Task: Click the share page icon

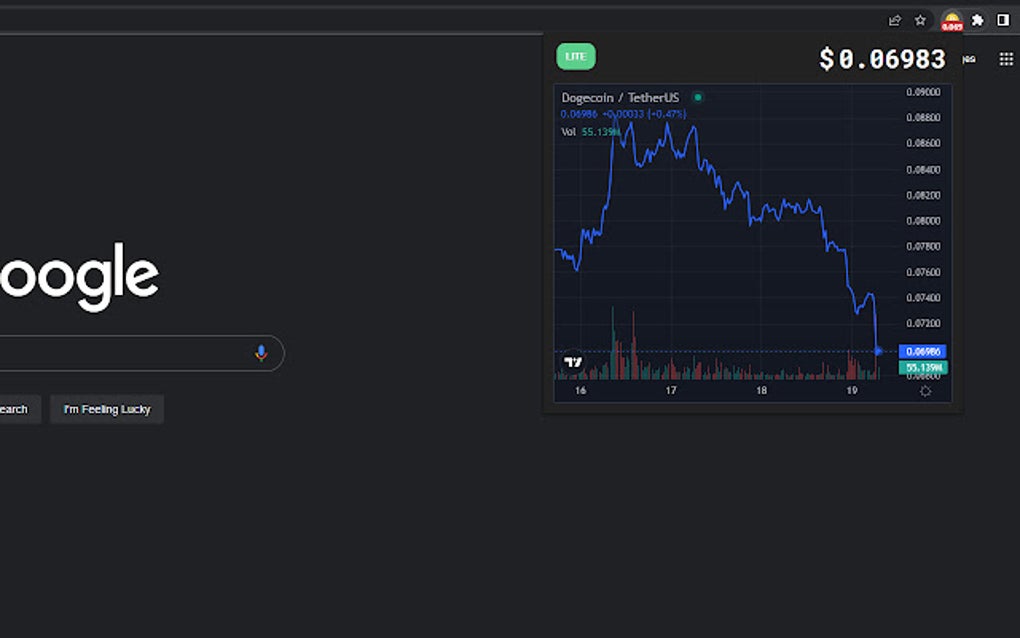Action: click(894, 20)
